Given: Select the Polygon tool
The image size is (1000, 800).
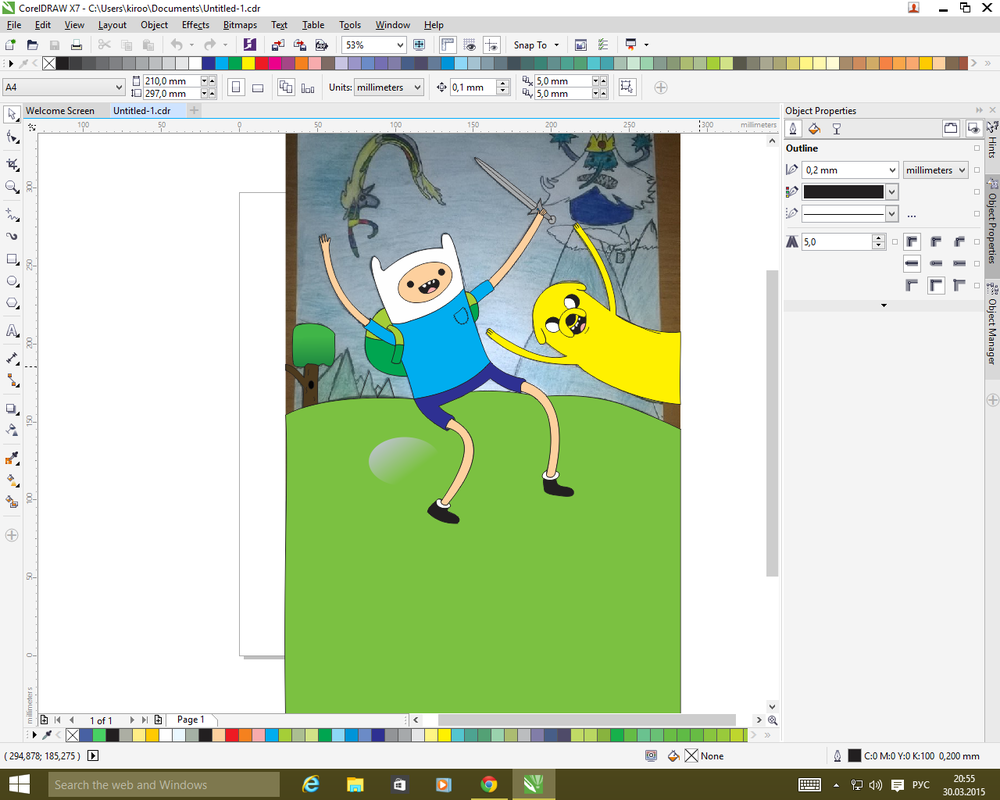Looking at the screenshot, I should (x=11, y=304).
